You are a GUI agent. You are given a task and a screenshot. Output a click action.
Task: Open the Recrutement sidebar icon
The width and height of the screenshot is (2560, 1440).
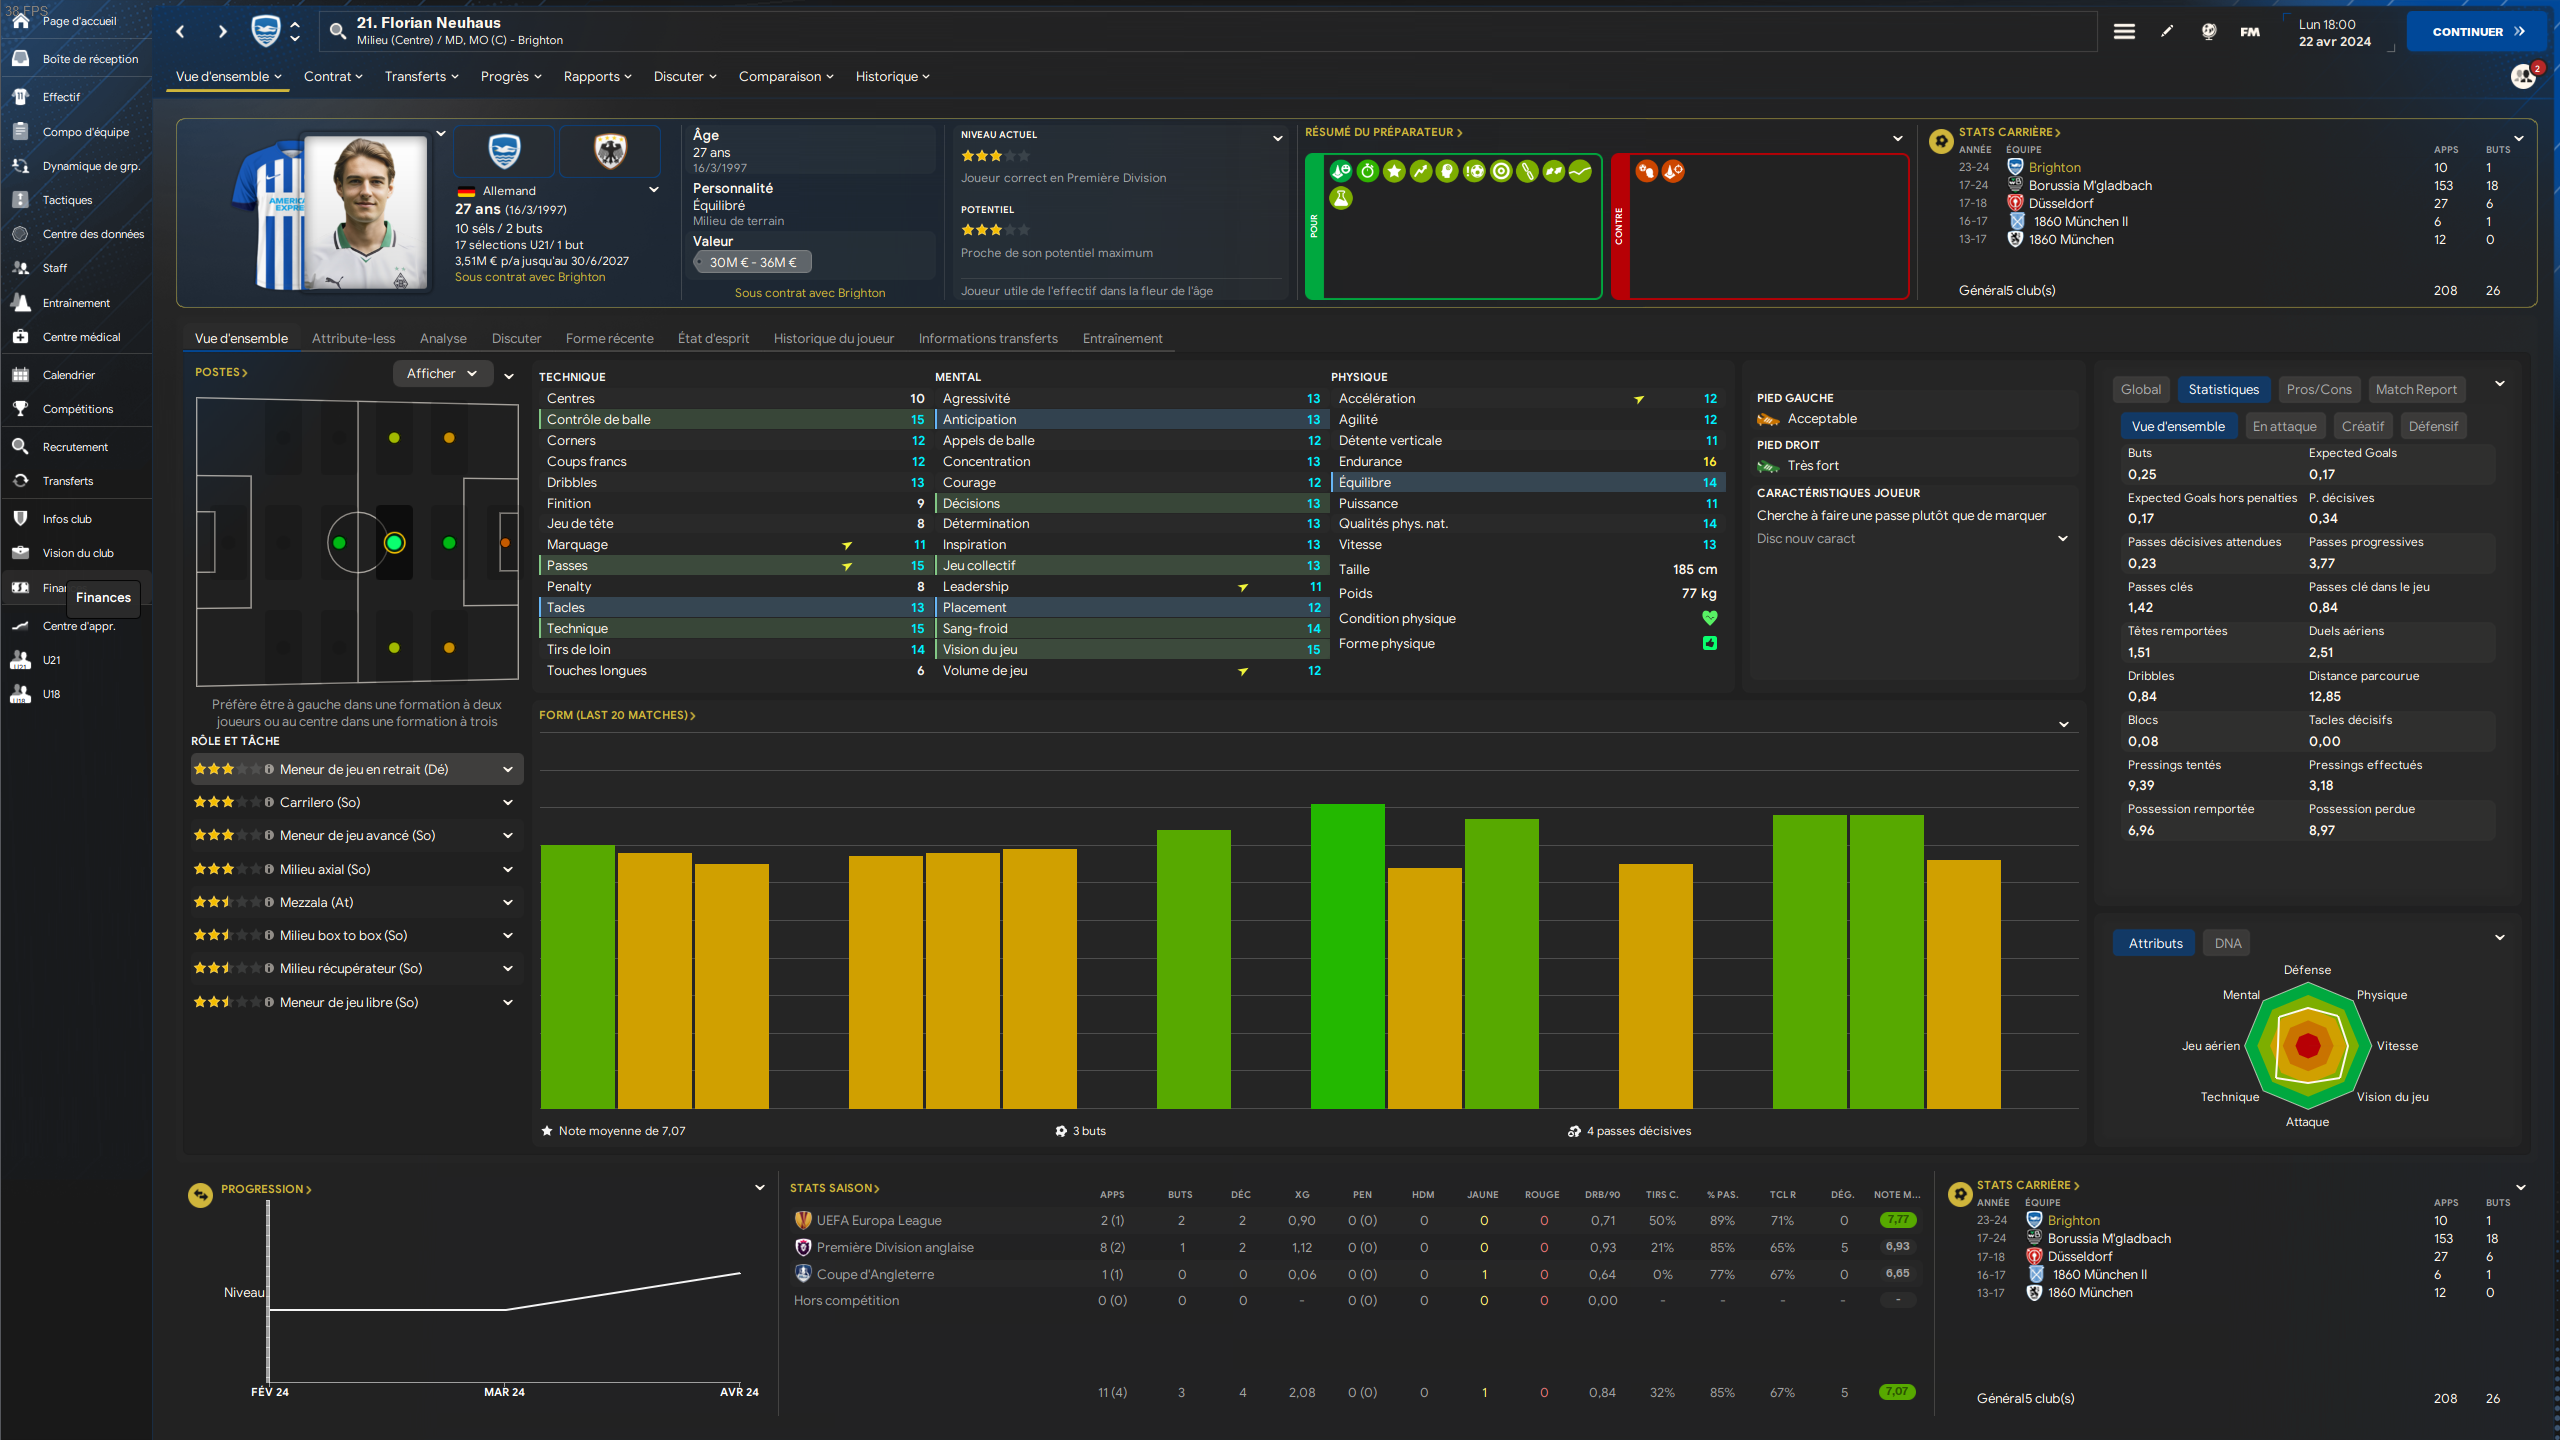20,447
